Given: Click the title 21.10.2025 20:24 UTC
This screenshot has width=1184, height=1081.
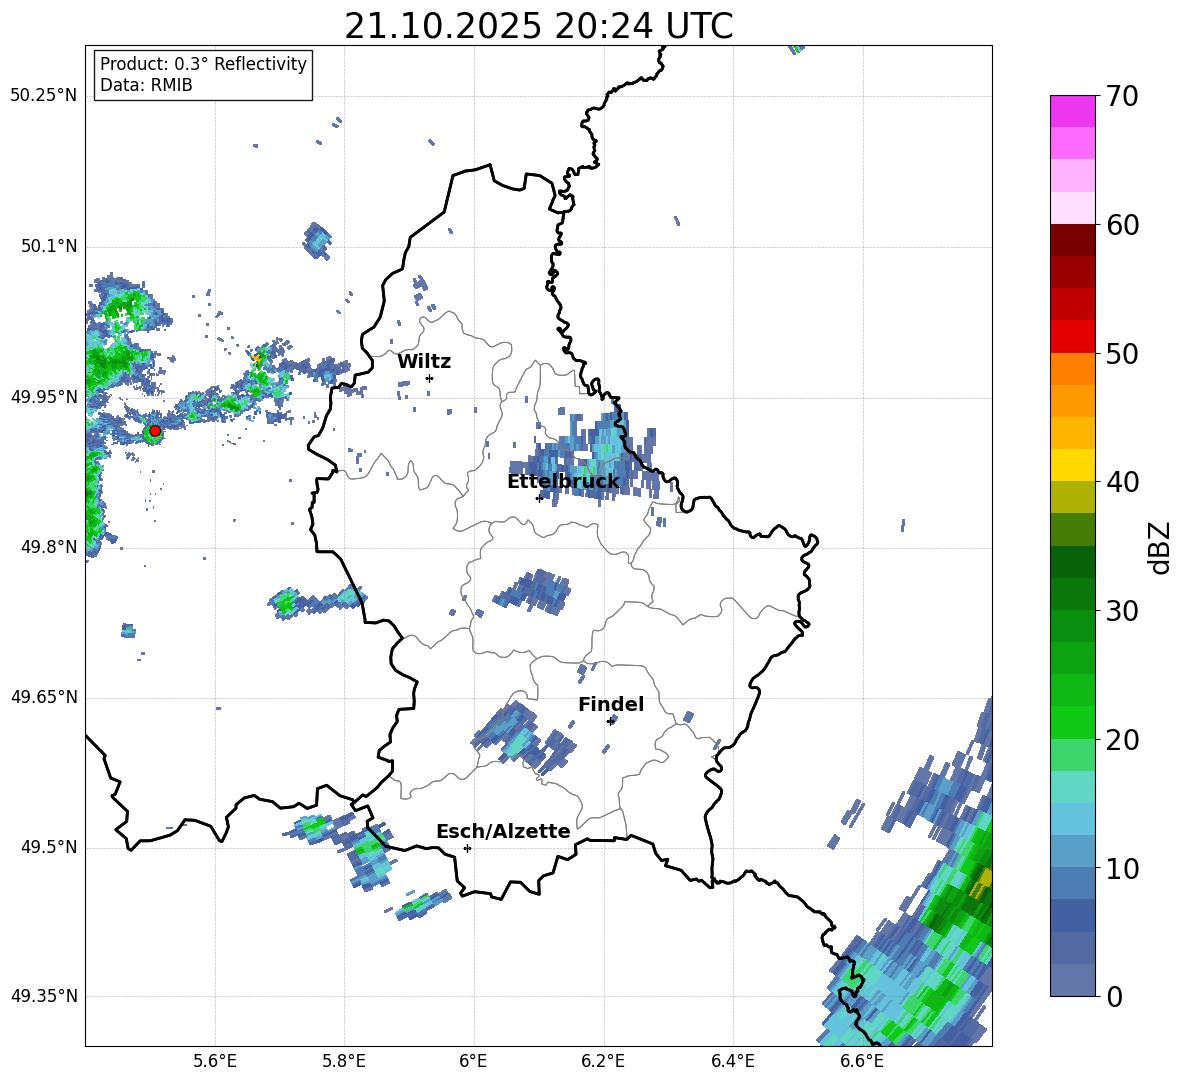Looking at the screenshot, I should point(538,26).
